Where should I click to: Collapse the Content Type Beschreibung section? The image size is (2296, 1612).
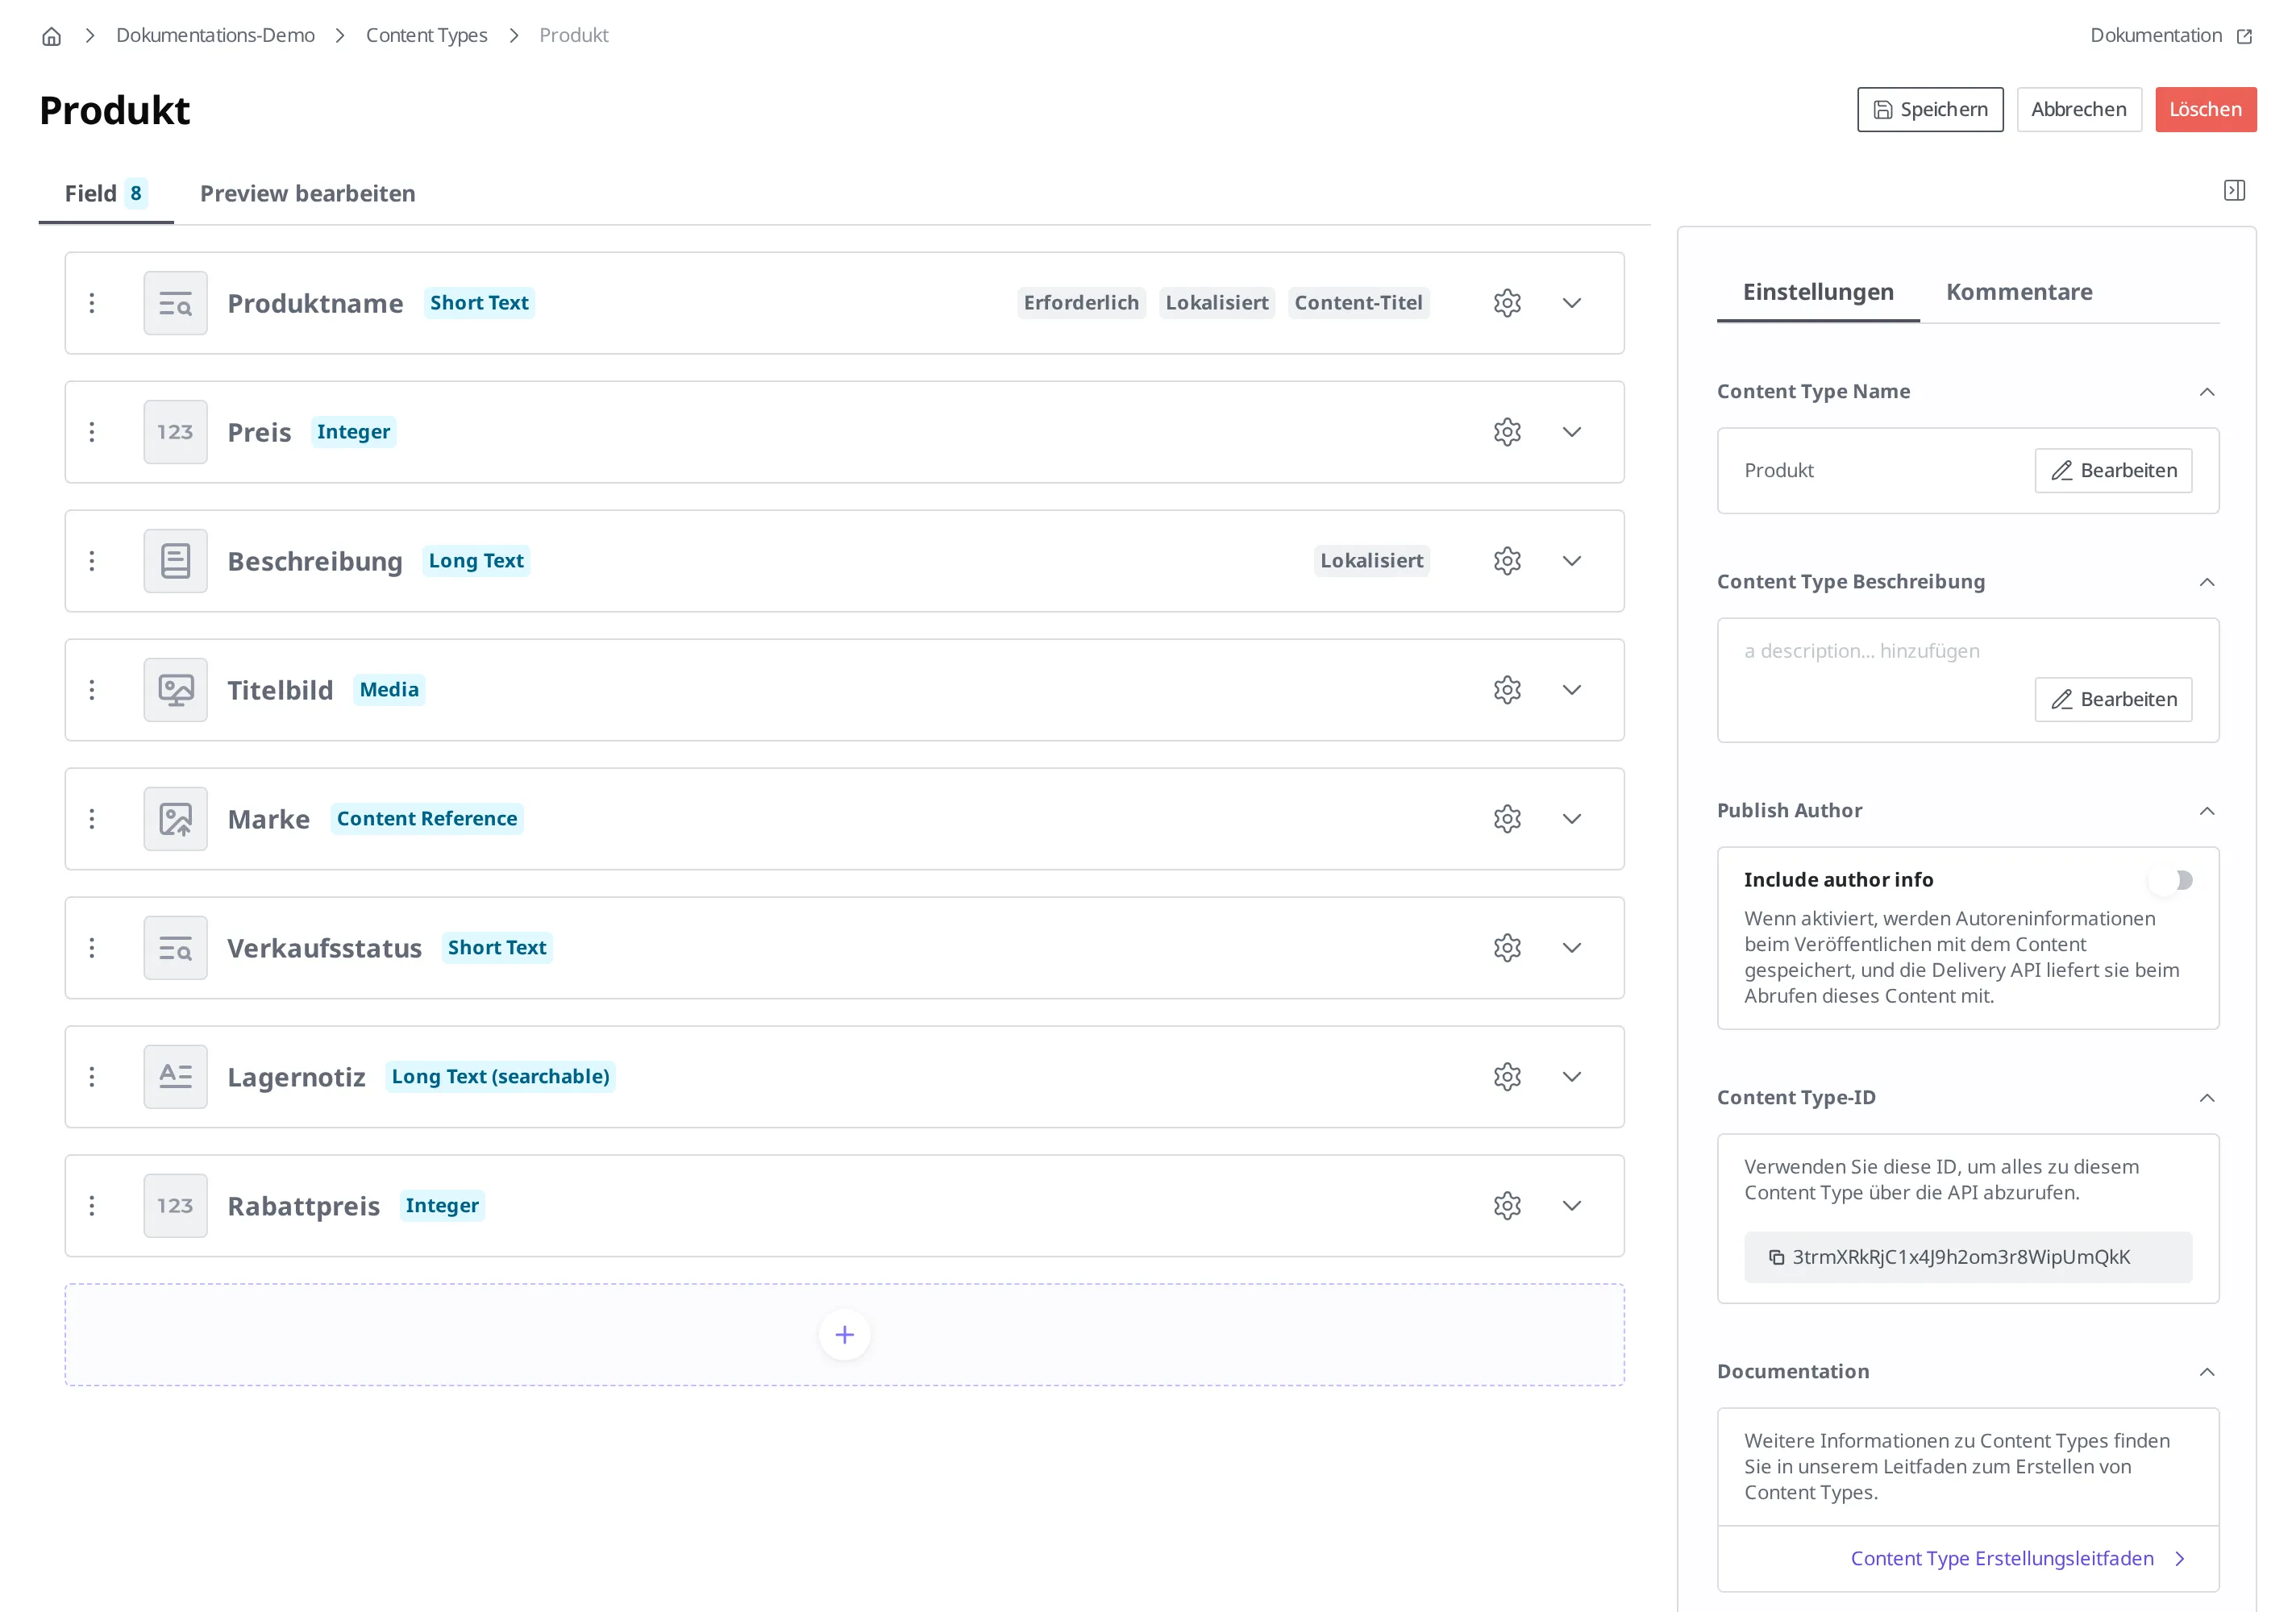pos(2207,582)
